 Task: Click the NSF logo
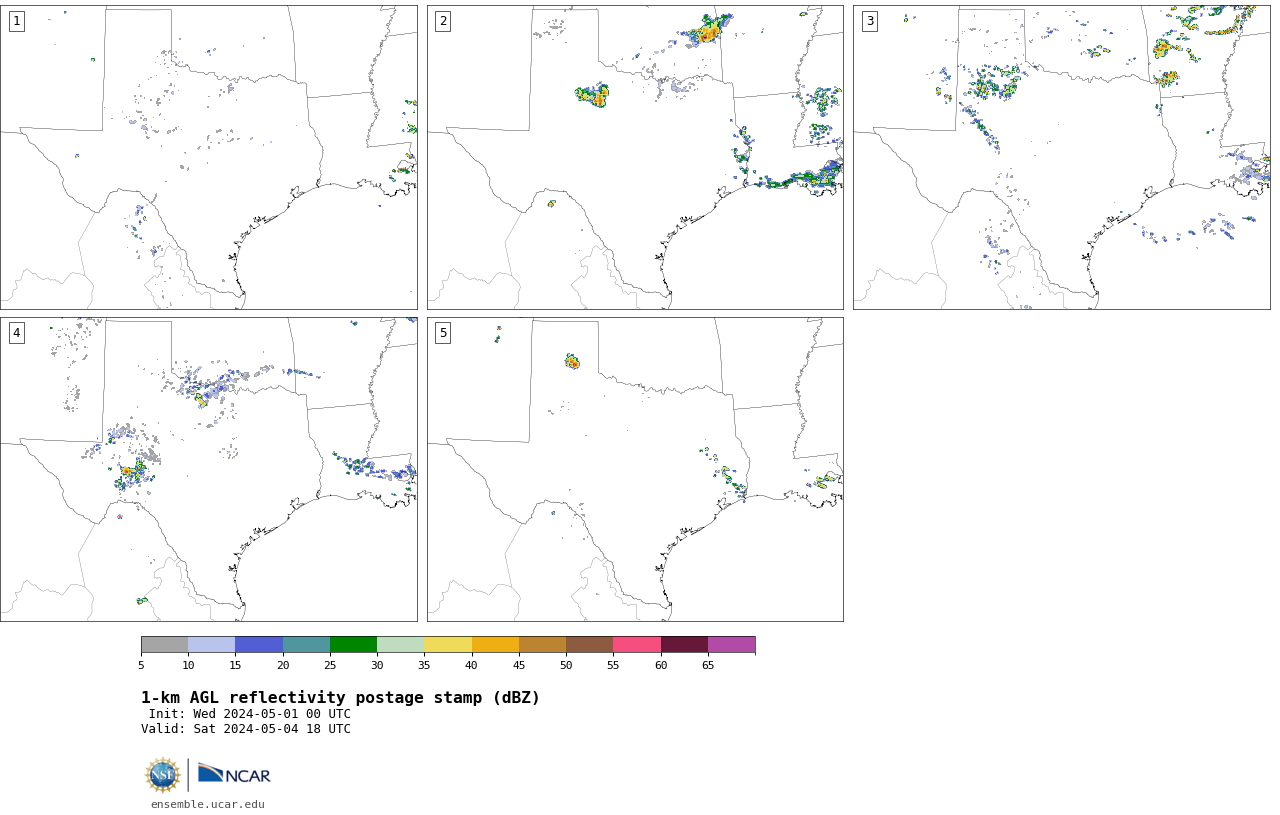[163, 775]
